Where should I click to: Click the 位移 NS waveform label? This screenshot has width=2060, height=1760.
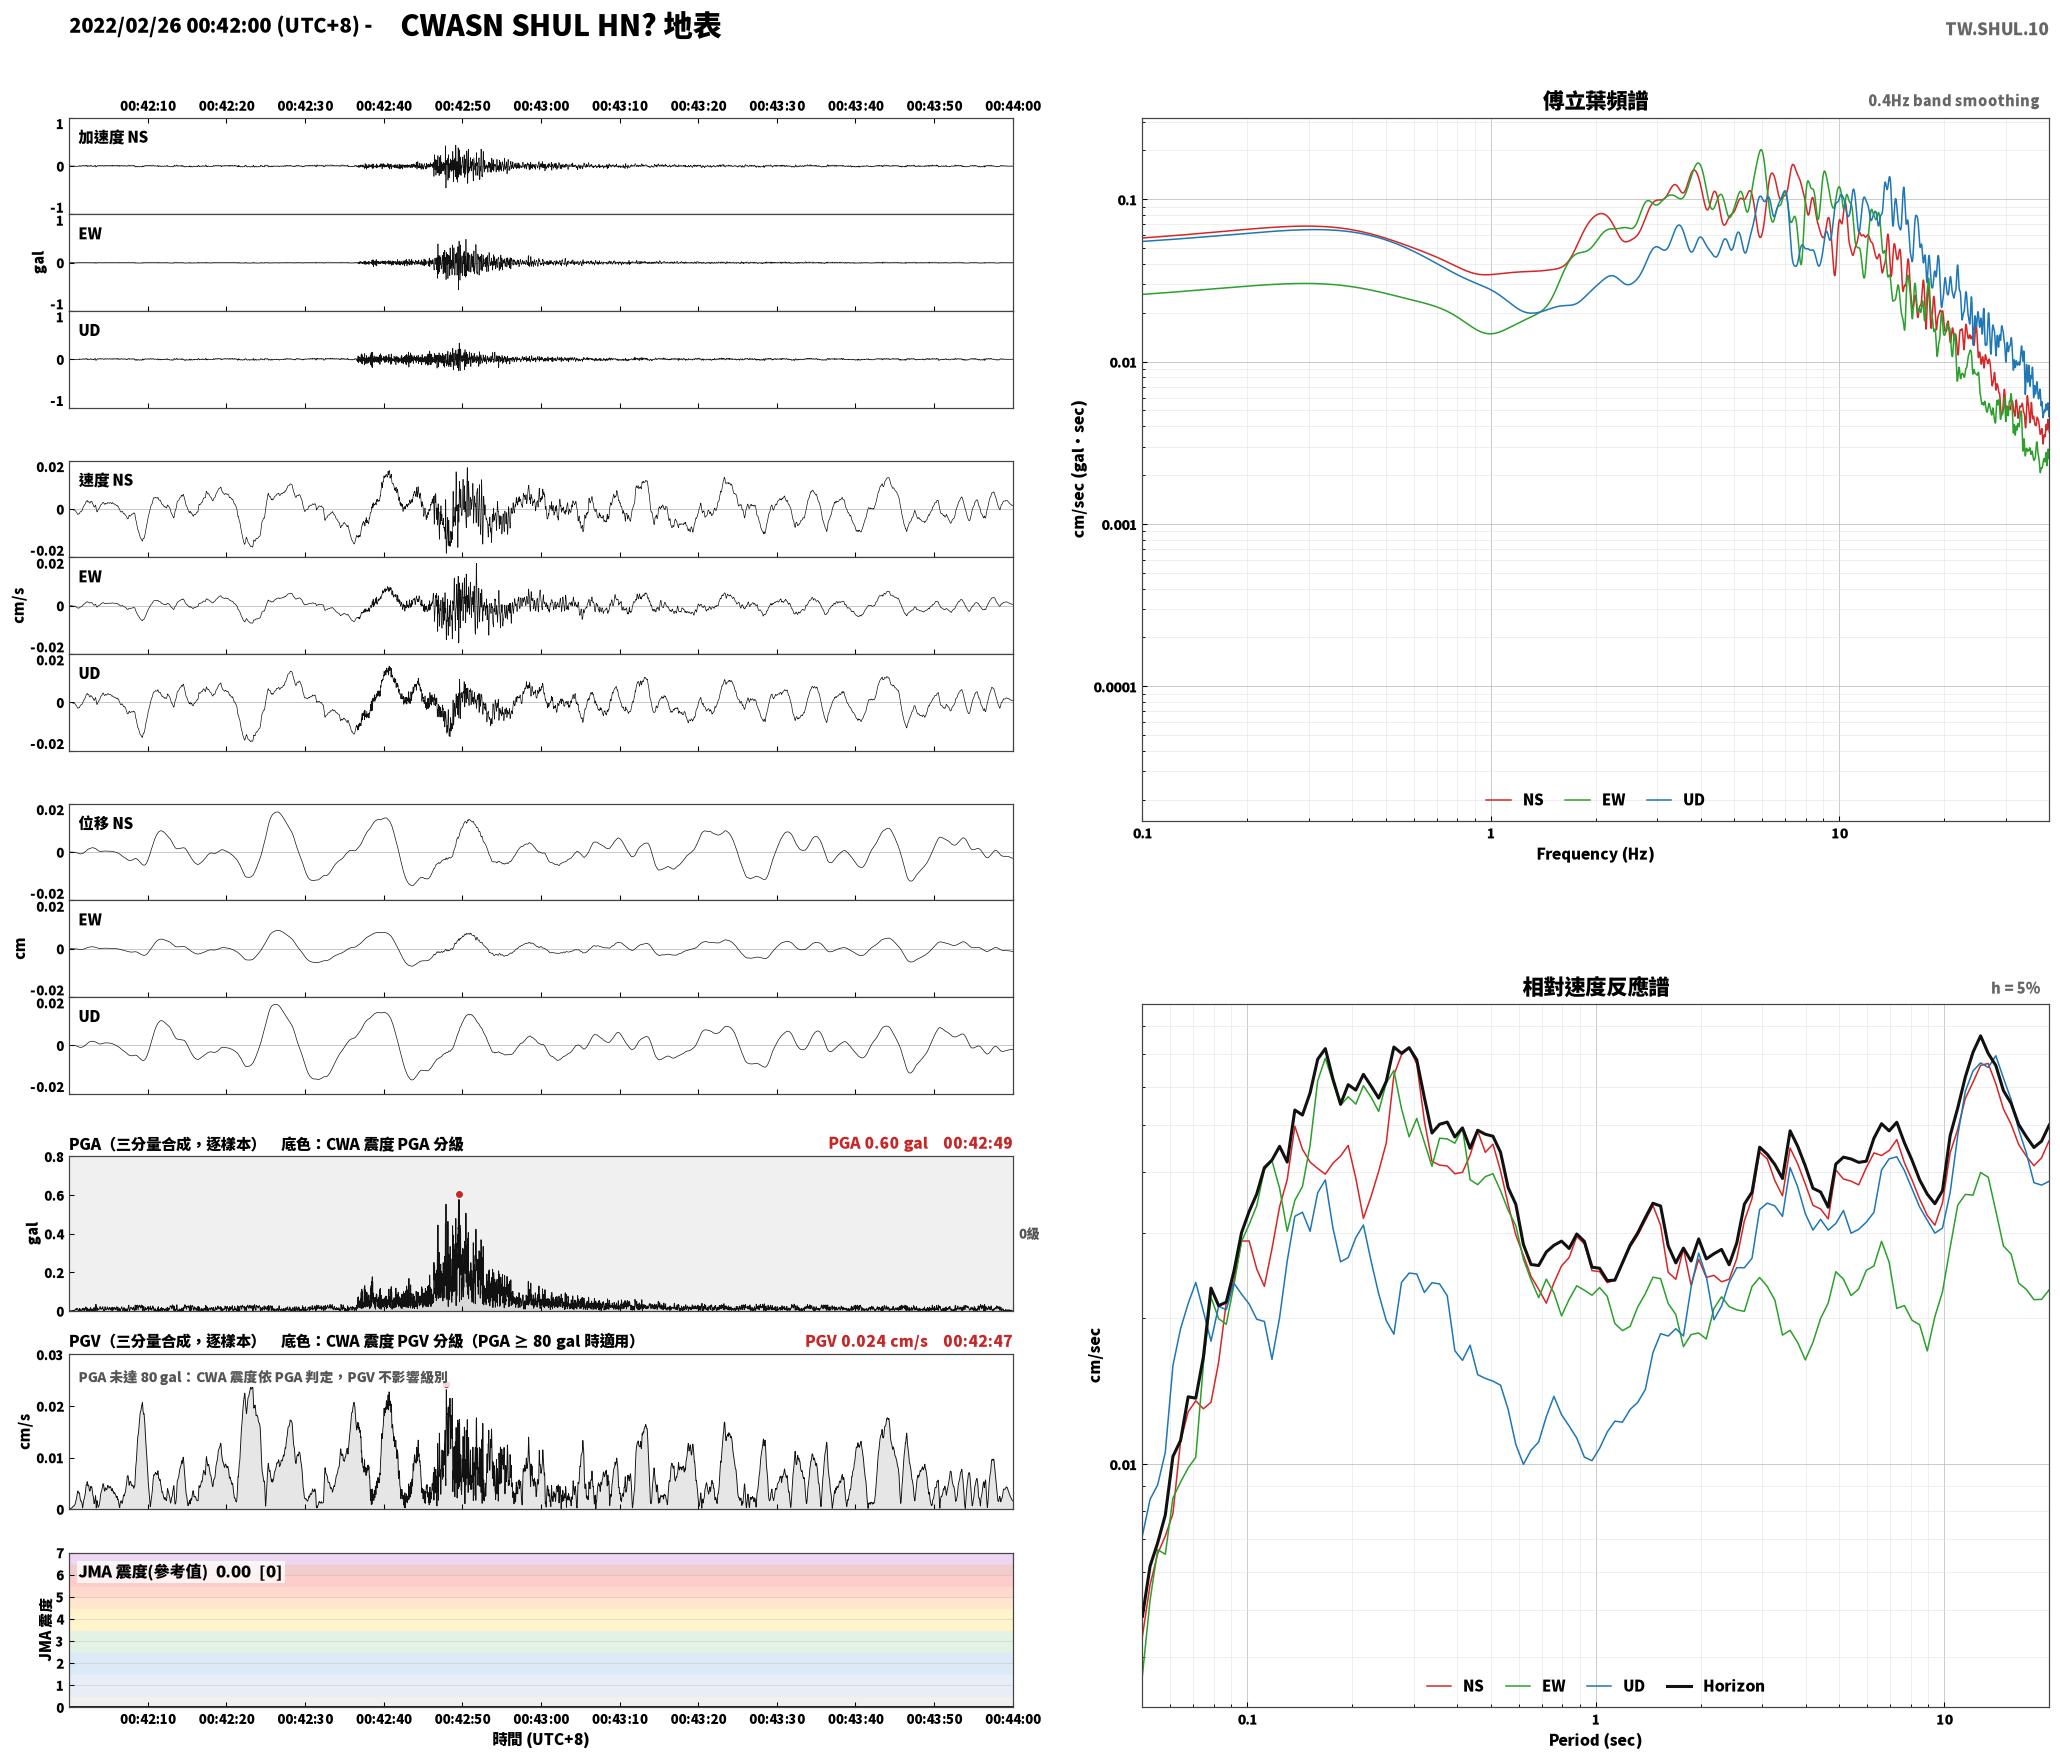tap(105, 823)
